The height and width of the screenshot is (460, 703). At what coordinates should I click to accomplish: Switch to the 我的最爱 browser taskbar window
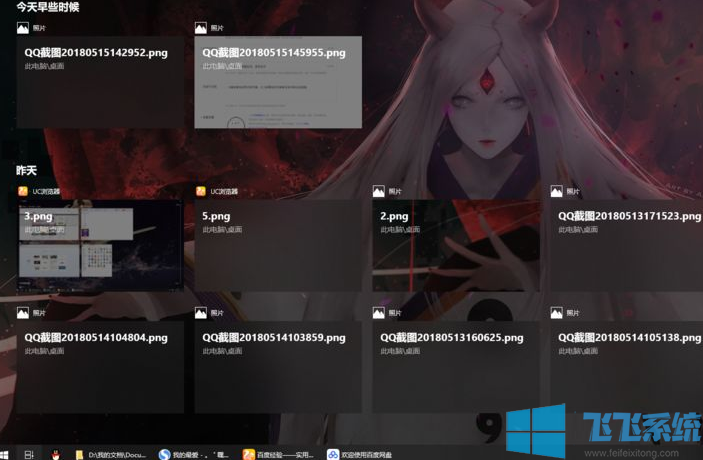(x=194, y=455)
